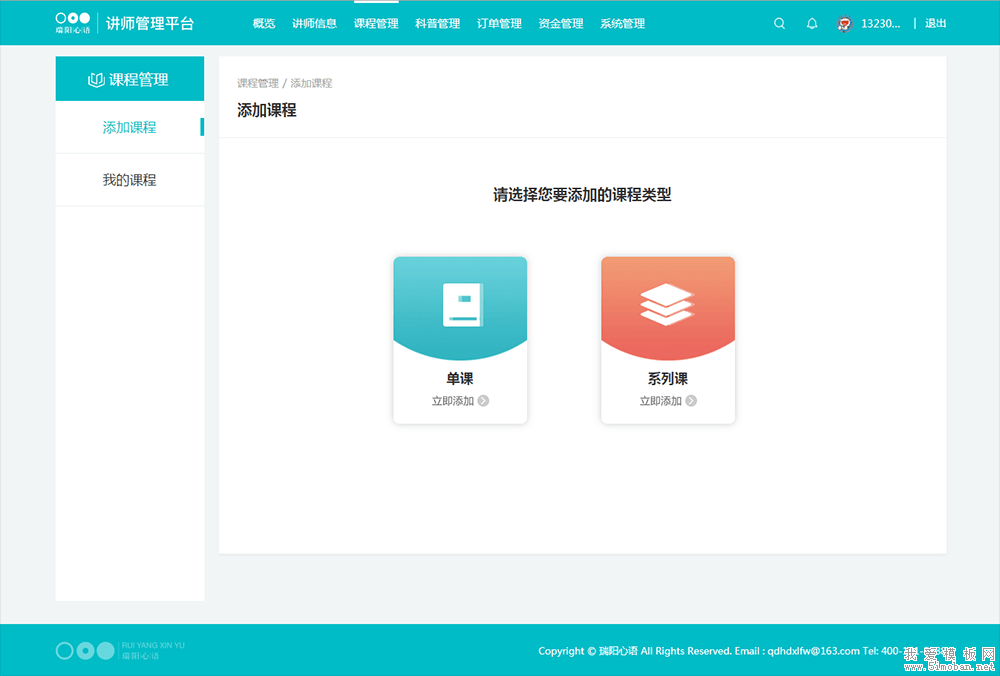Click the arrow icon under 系列课
Screen dimensions: 1000x676
(691, 401)
